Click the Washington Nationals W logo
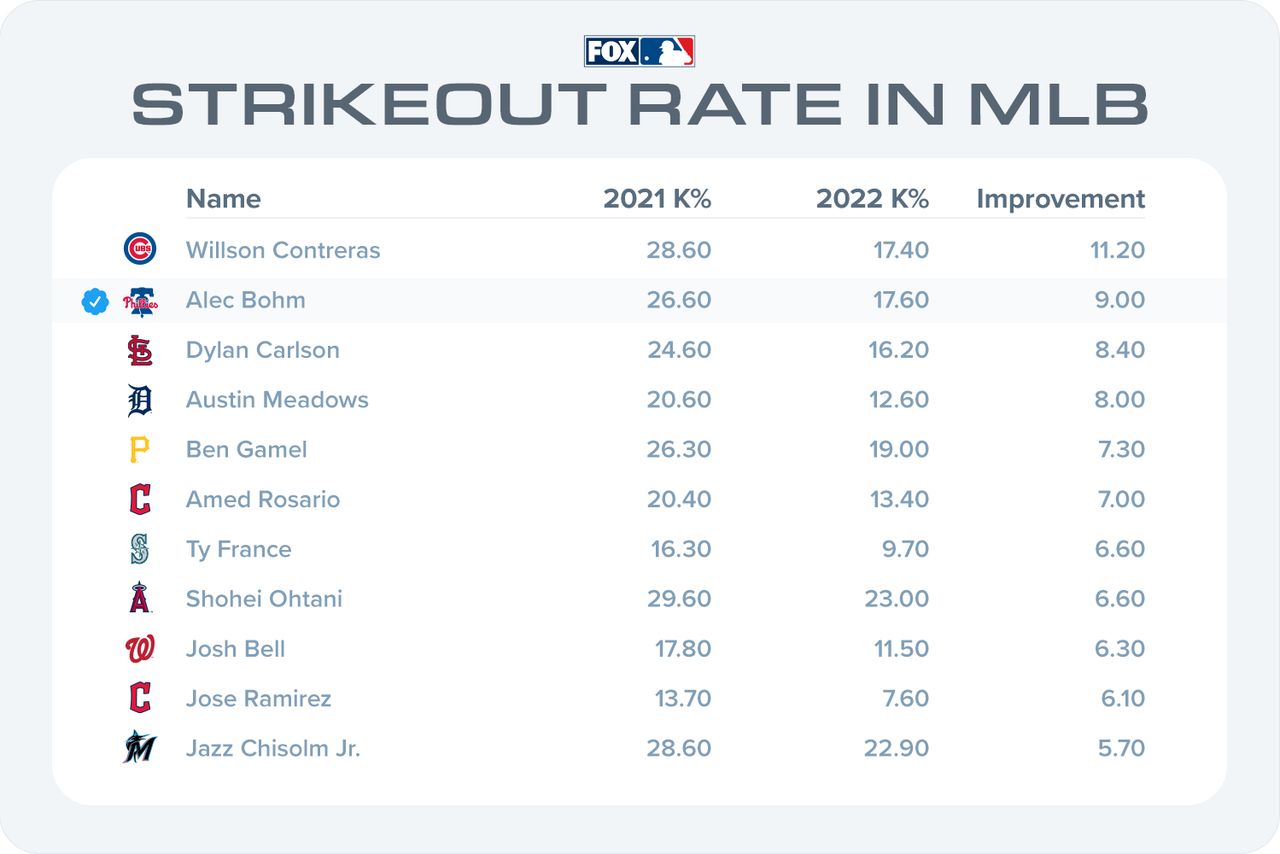Screen dimensions: 1280x854 [x=139, y=649]
